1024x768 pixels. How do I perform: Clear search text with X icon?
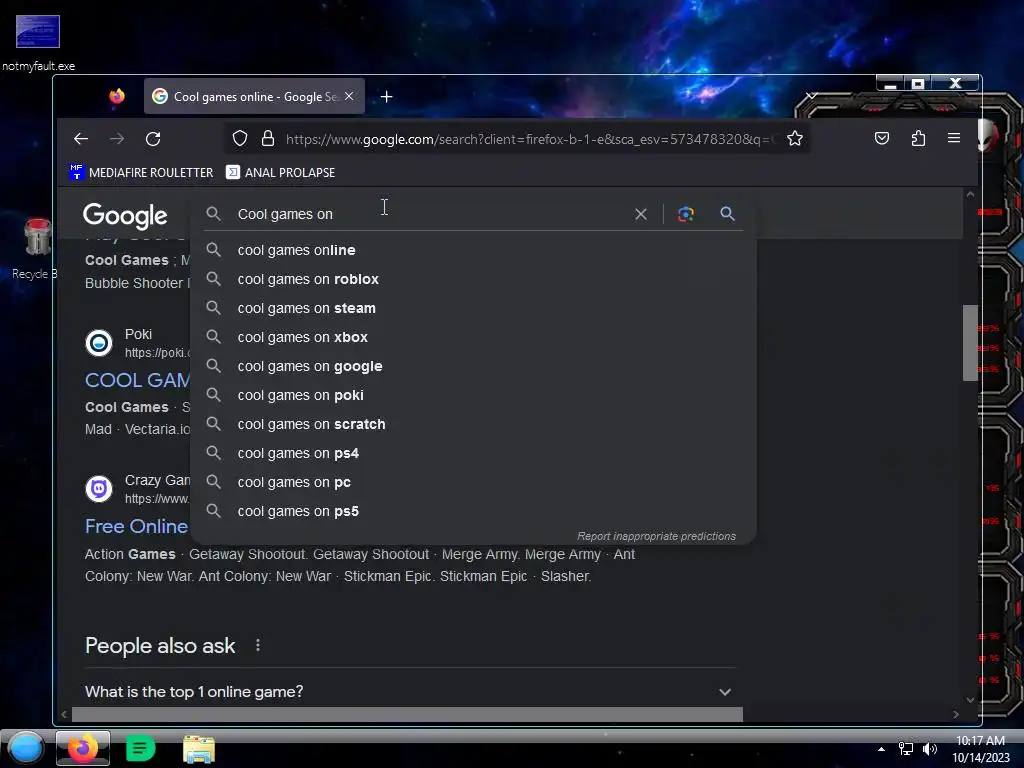[x=641, y=214]
